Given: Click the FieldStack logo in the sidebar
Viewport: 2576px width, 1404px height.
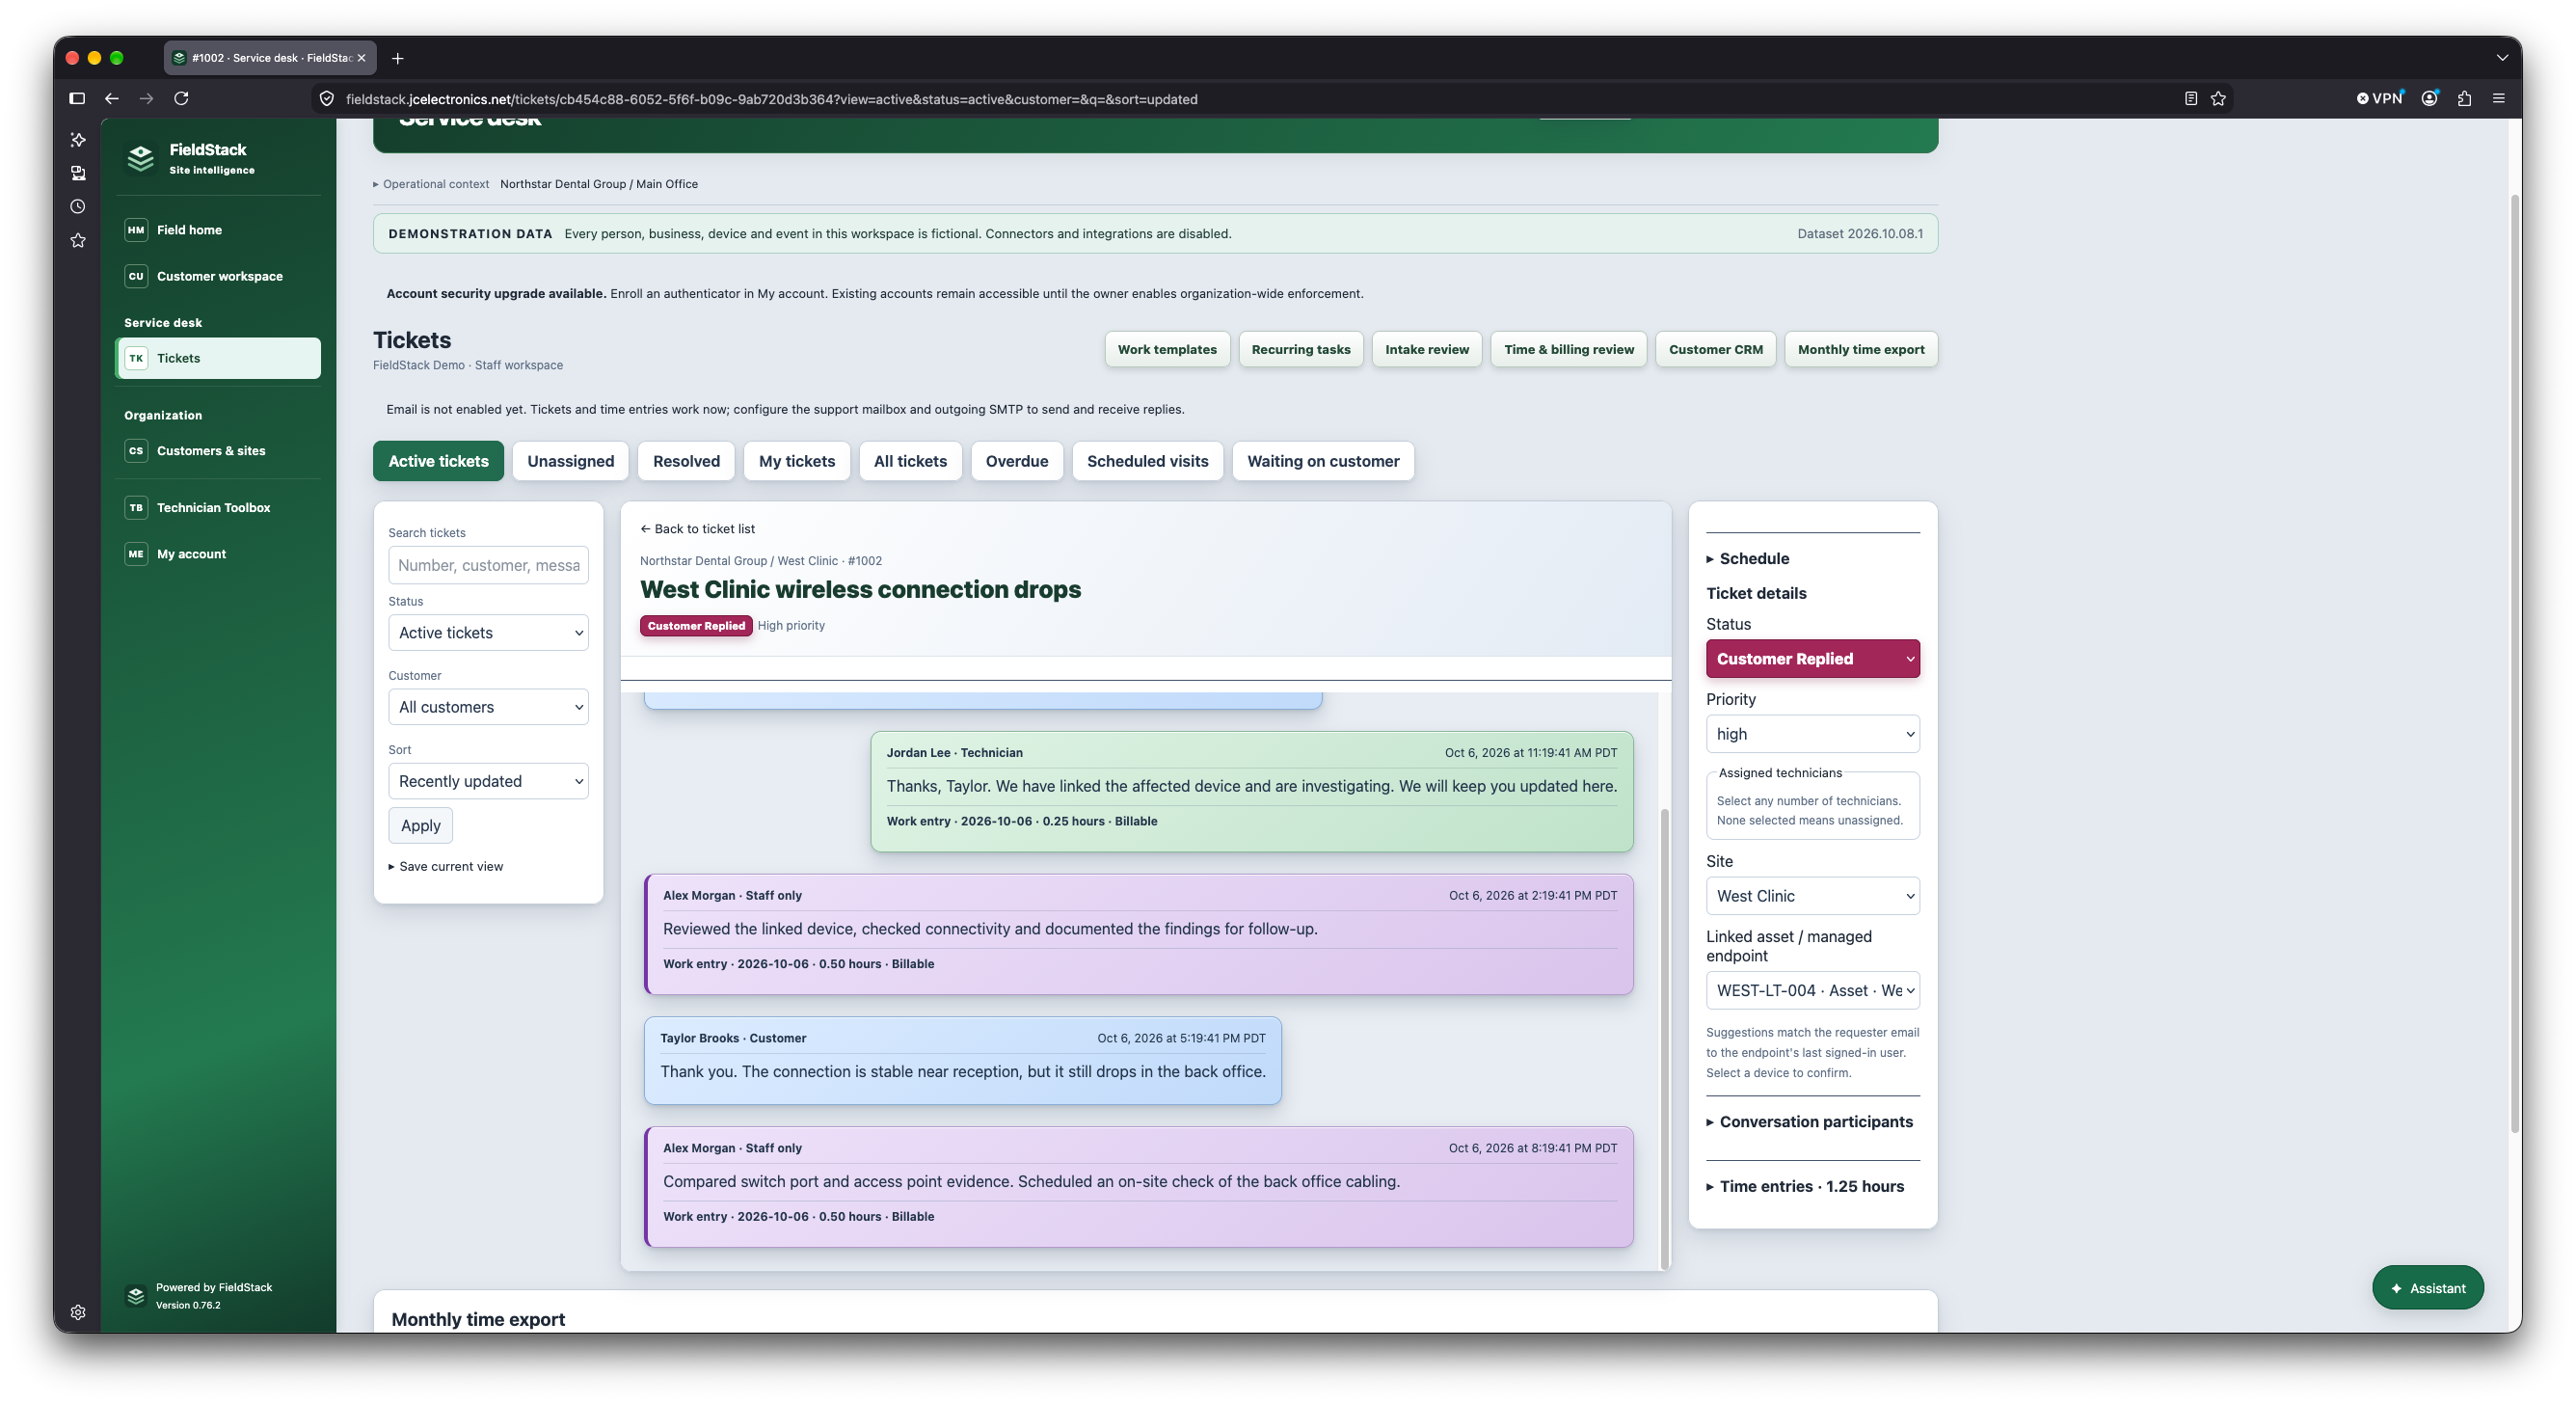Looking at the screenshot, I should tap(141, 158).
